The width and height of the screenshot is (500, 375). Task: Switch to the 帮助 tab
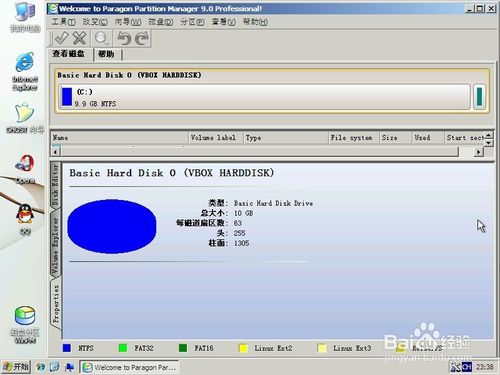pos(106,54)
